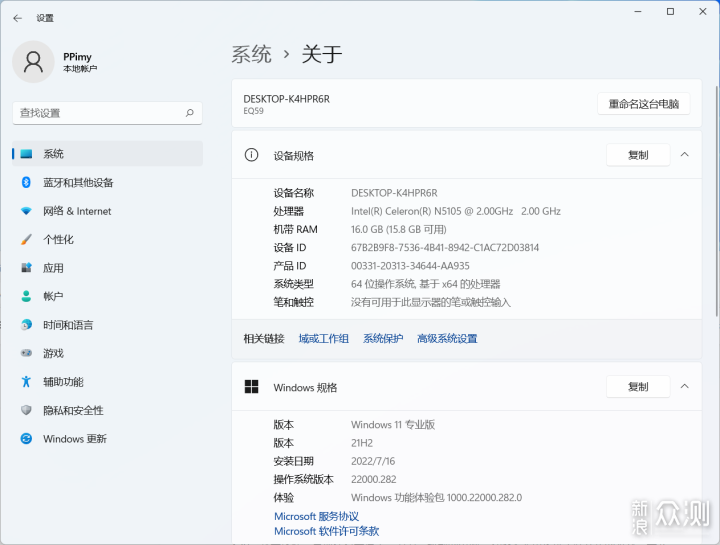Go to 网络 & Internet settings
The width and height of the screenshot is (720, 545).
tap(107, 211)
